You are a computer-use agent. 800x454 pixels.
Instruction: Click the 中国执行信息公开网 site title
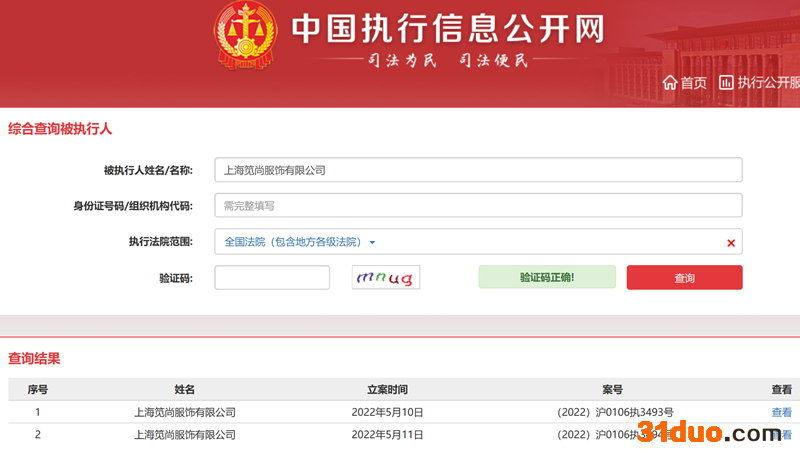[x=448, y=29]
